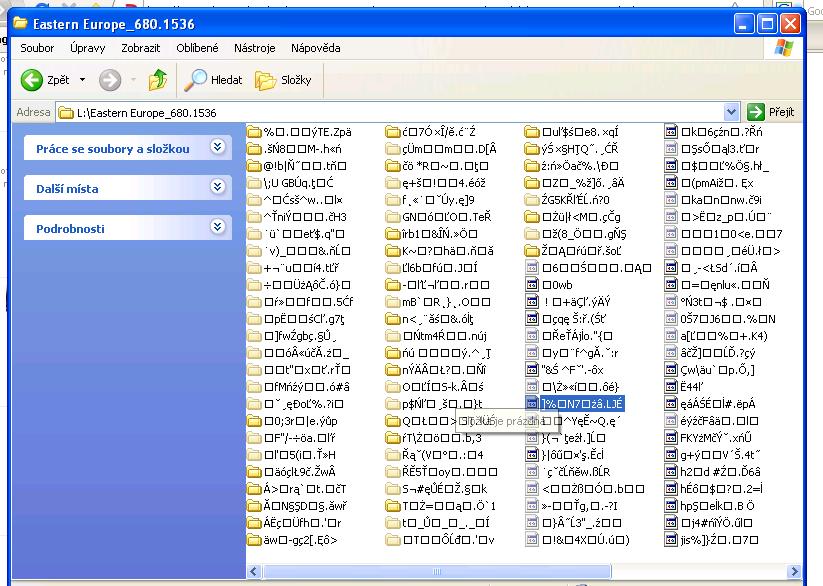Click folder name çÜm□□m□□.D[Â

coord(449,149)
